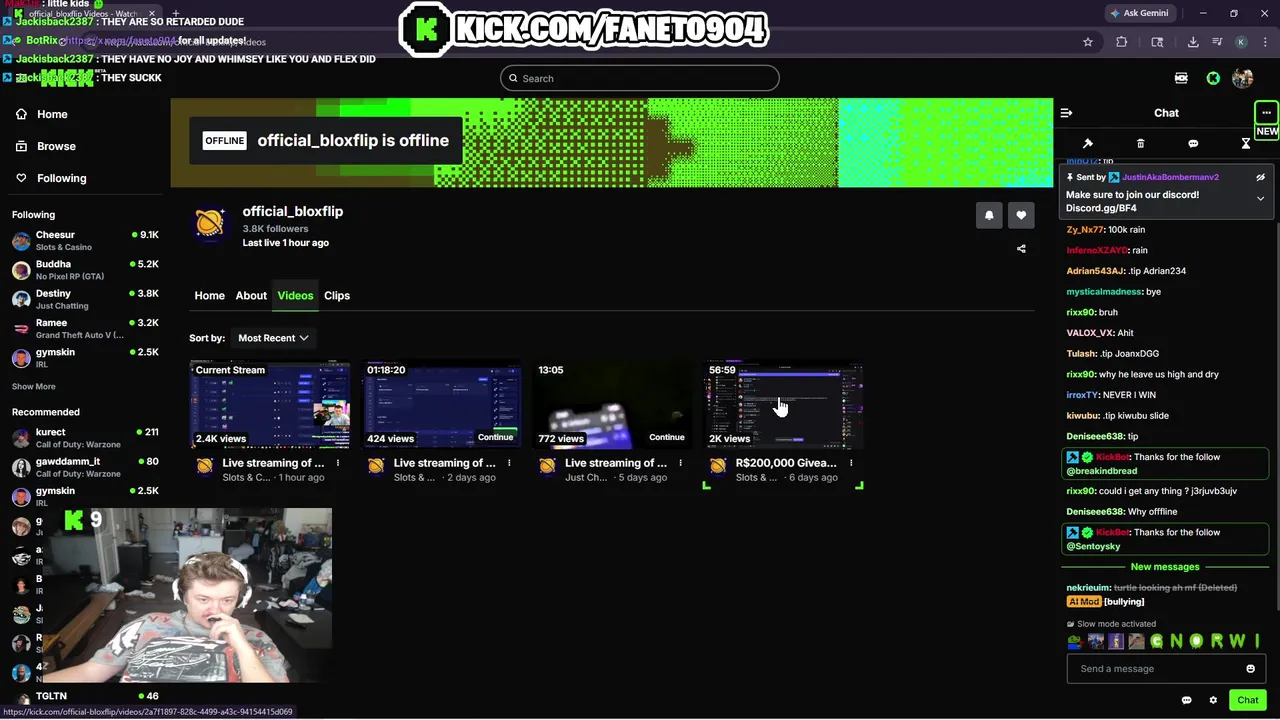Open chat options three-dot menu
Viewport: 1280px width, 720px height.
point(1266,113)
